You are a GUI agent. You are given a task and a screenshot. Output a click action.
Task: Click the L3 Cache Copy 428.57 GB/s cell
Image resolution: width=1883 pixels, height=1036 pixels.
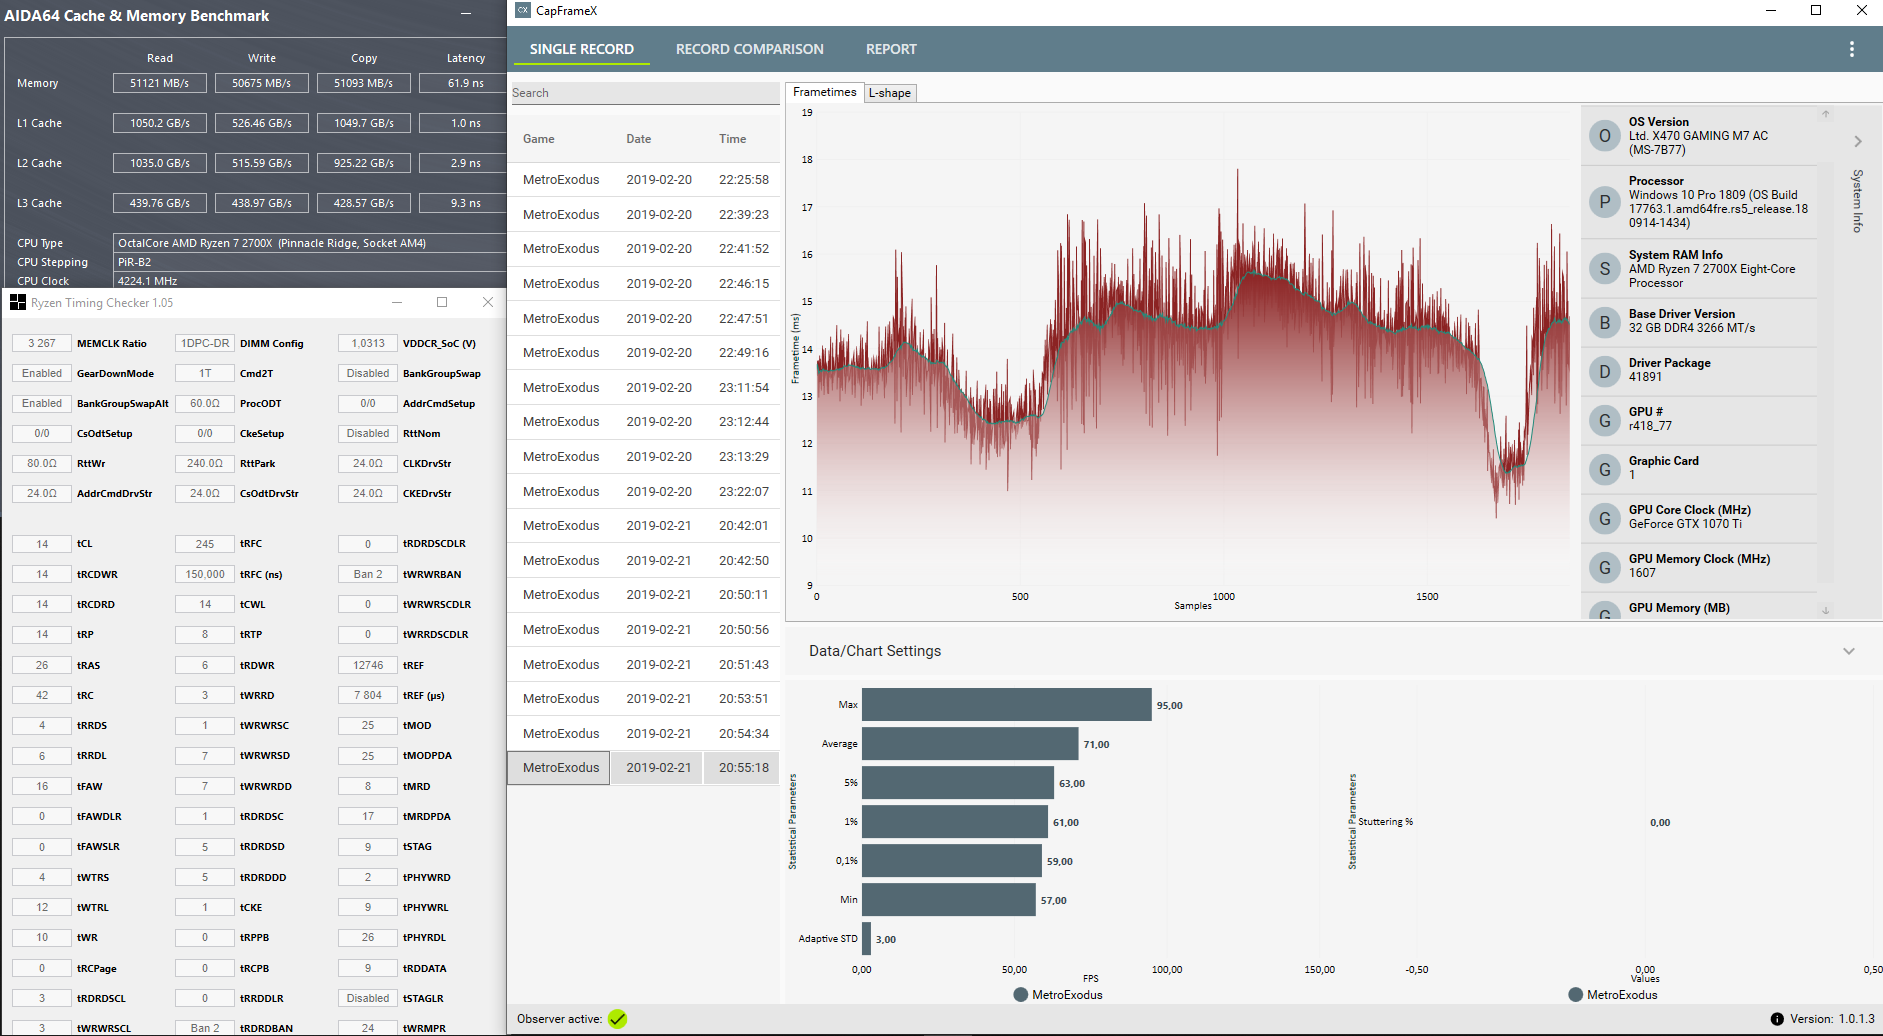[x=364, y=203]
